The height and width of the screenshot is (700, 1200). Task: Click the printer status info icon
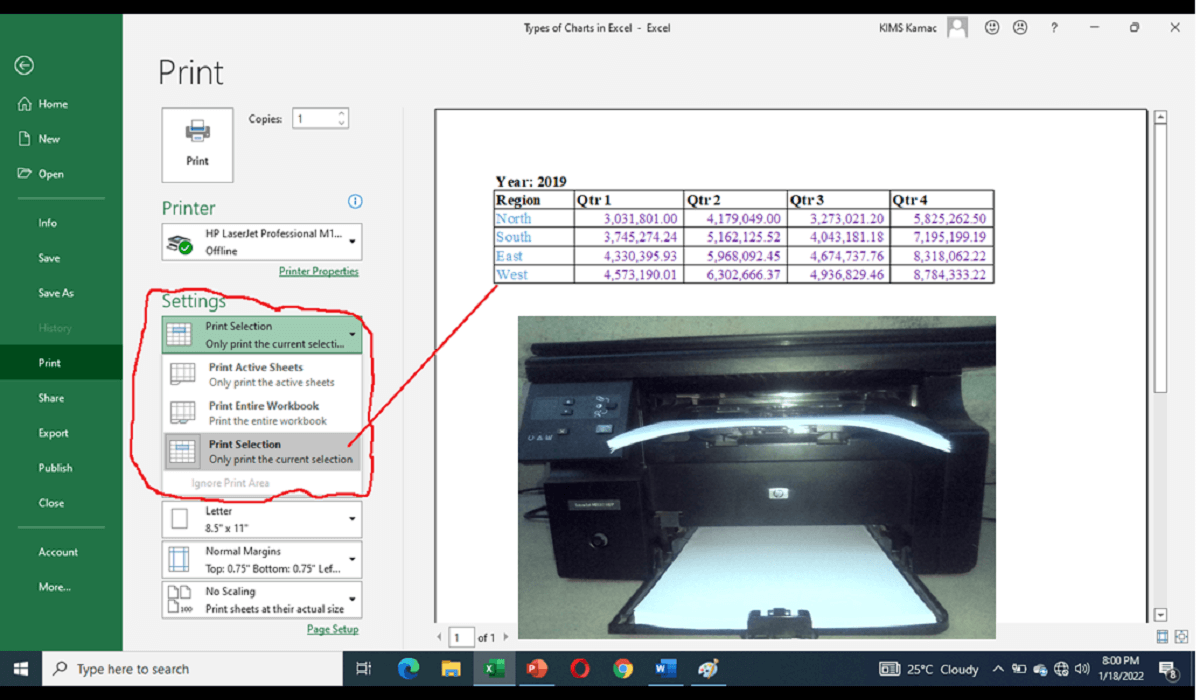pos(355,202)
